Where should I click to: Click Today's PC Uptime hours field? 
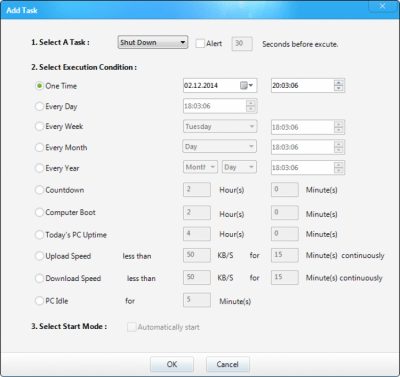coord(197,234)
